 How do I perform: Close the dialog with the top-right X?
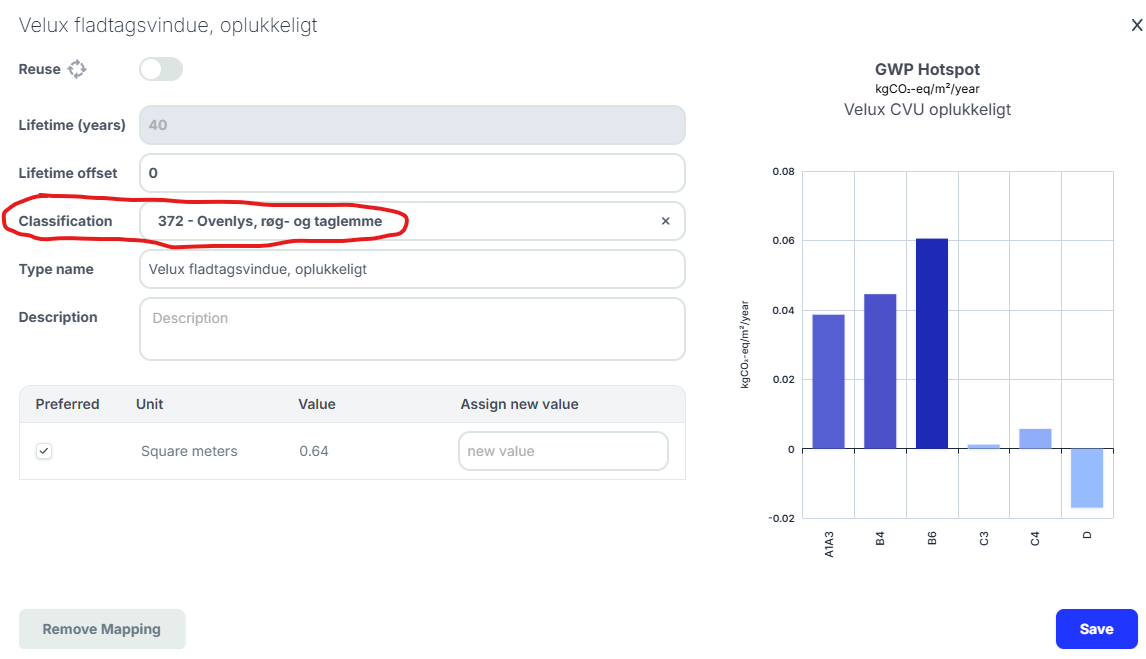pyautogui.click(x=1136, y=26)
